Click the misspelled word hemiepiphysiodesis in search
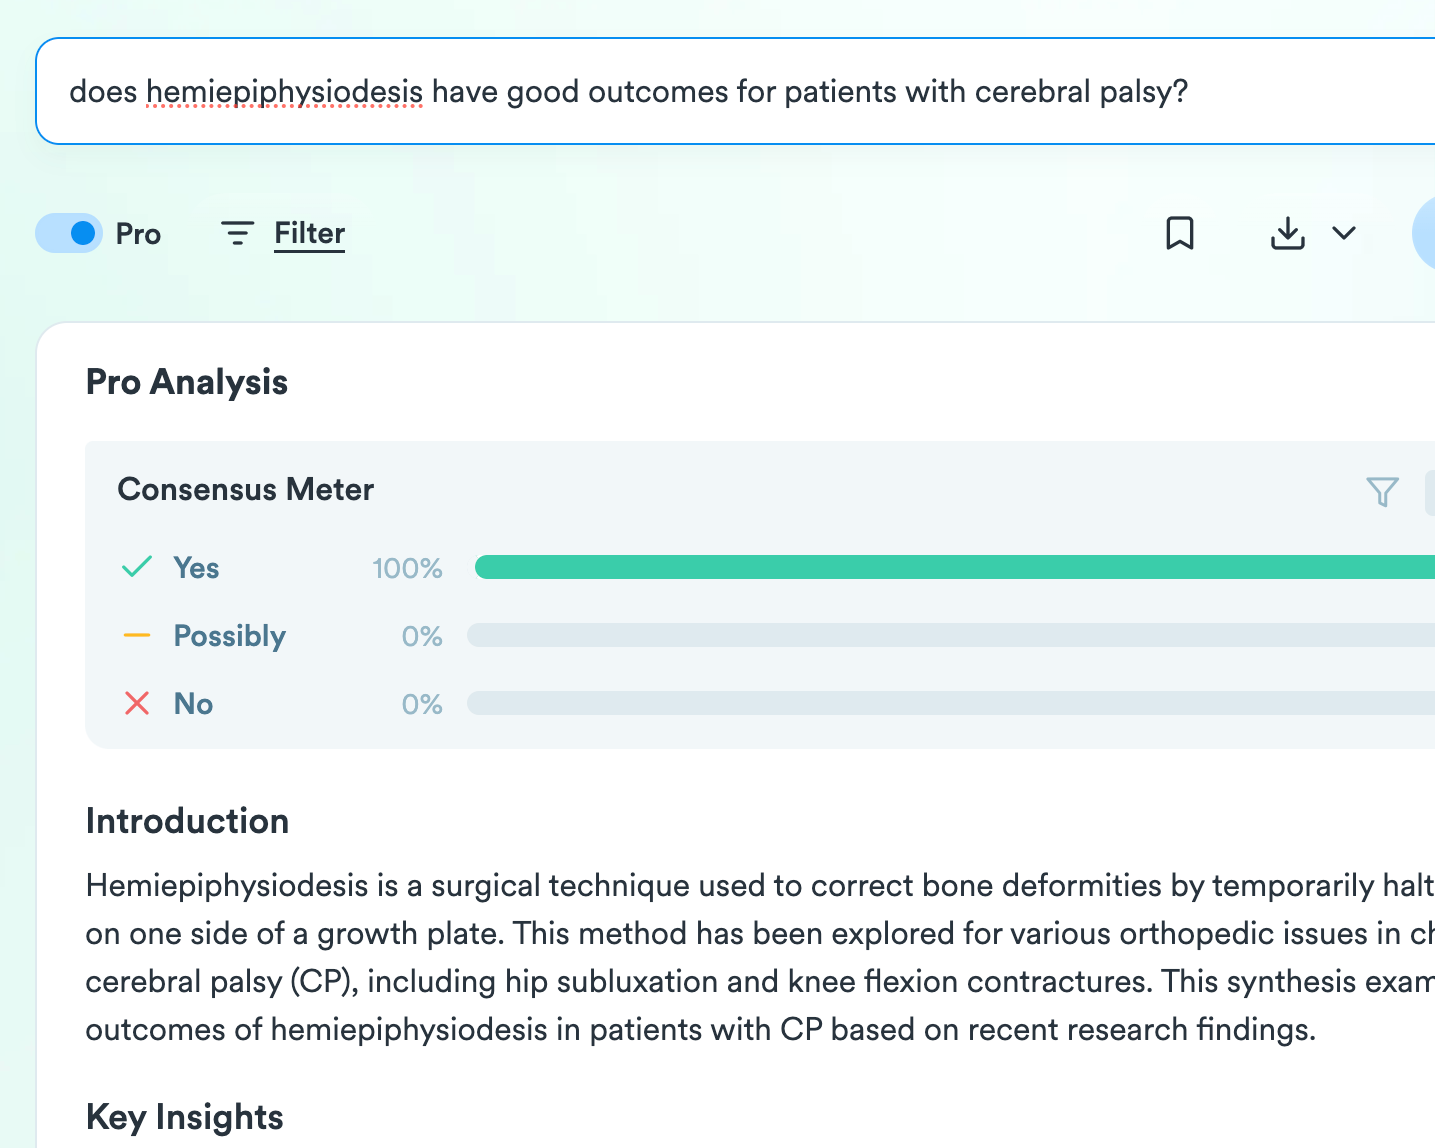1435x1148 pixels. [x=284, y=92]
